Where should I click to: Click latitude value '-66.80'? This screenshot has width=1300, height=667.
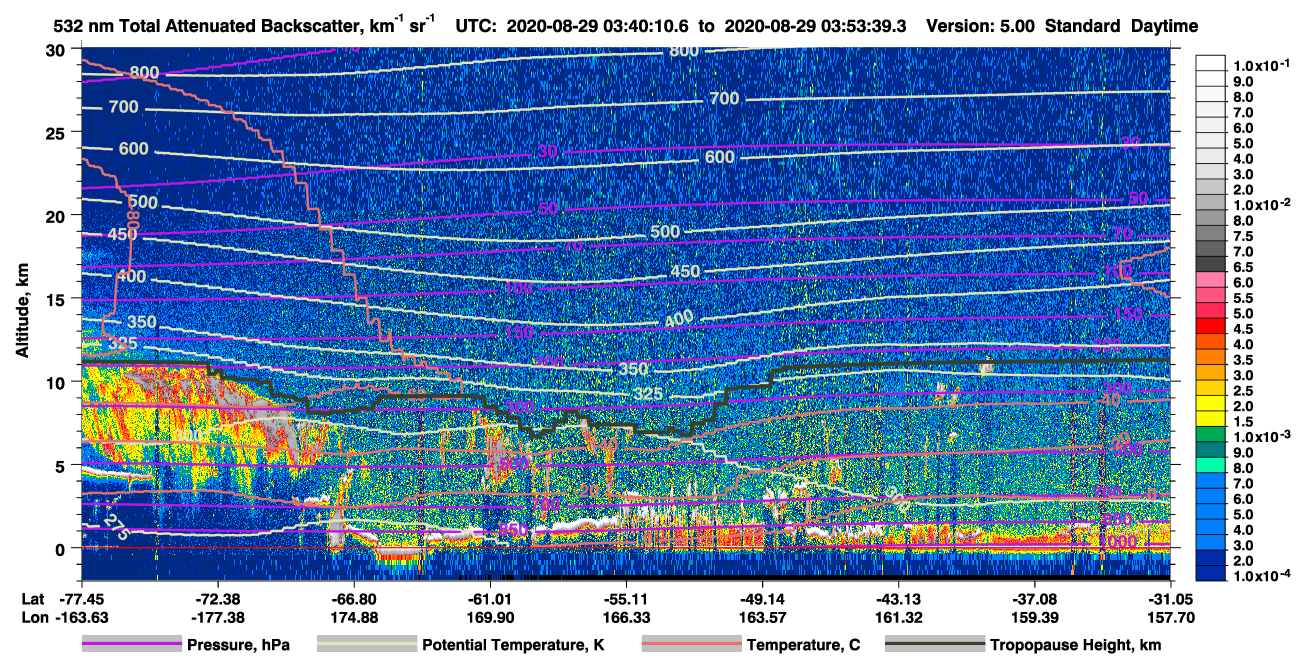click(x=354, y=598)
